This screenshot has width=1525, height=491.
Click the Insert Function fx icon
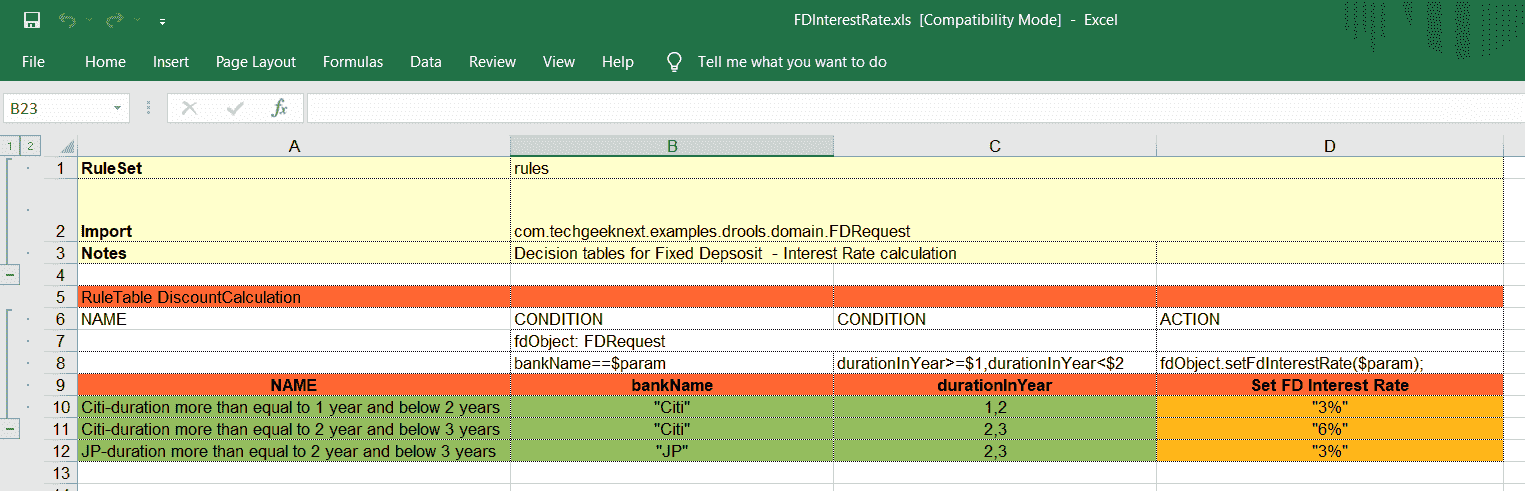280,108
